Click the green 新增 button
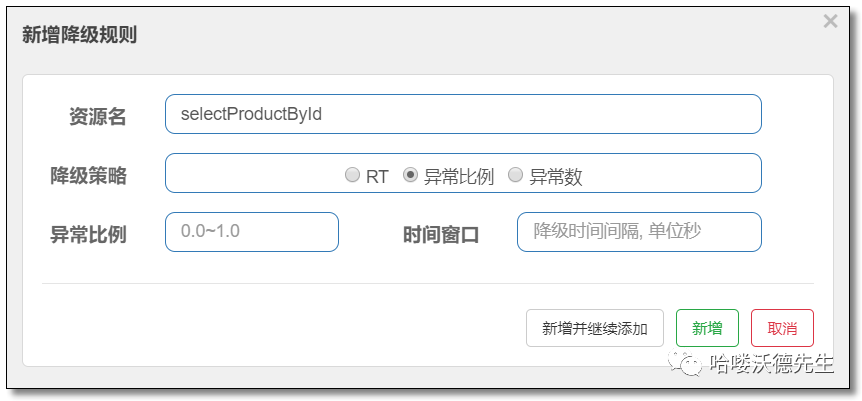 point(707,328)
